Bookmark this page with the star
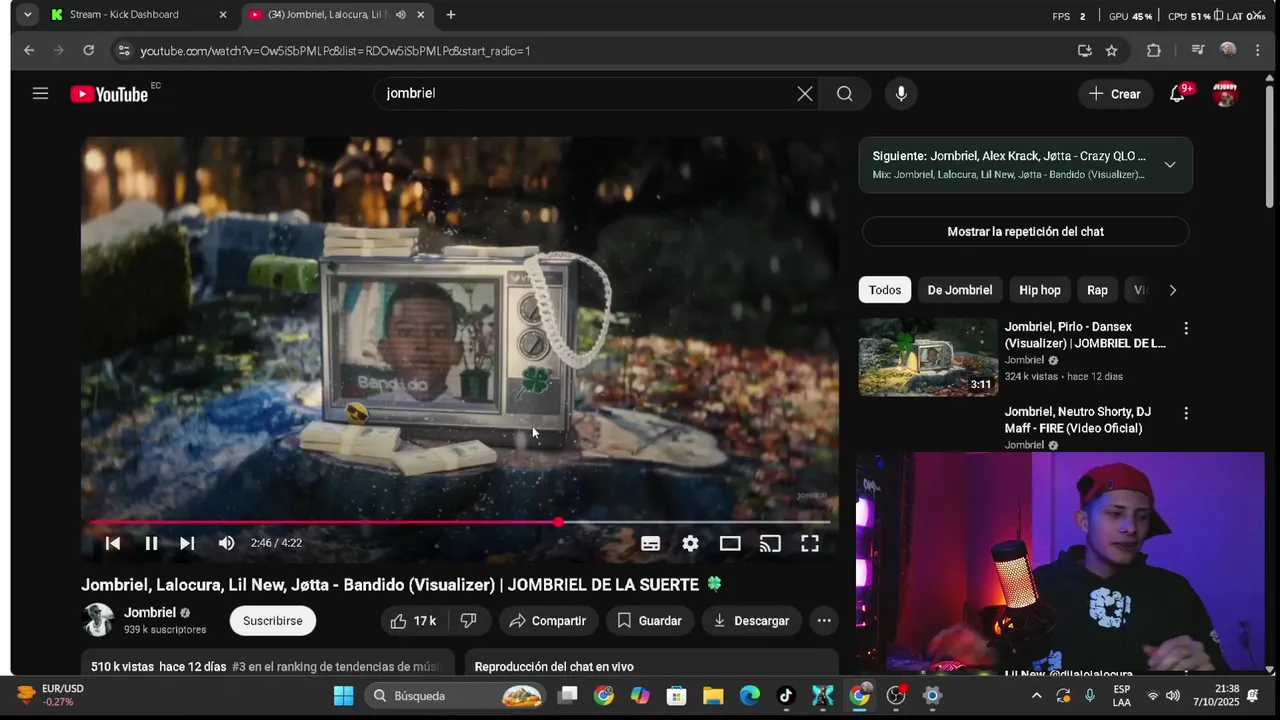This screenshot has height=720, width=1280. coord(1111,50)
